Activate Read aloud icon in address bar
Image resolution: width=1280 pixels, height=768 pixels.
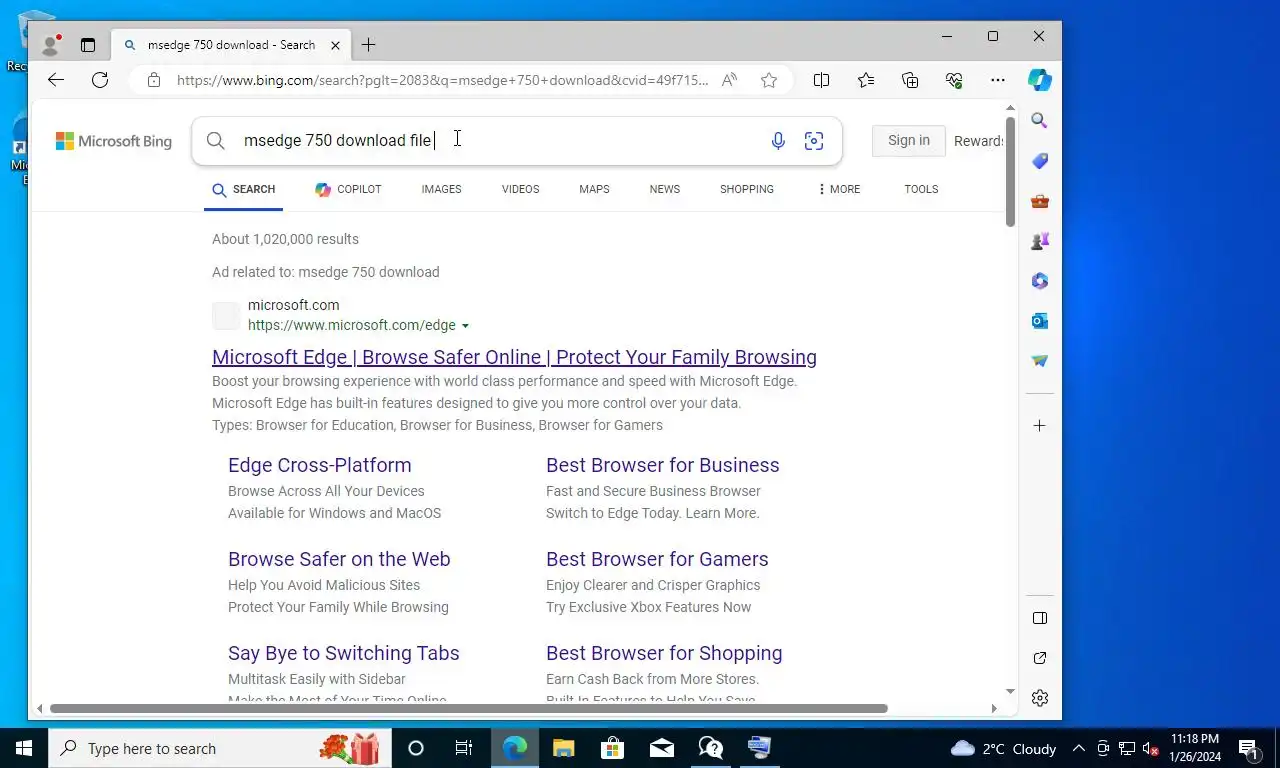tap(729, 80)
